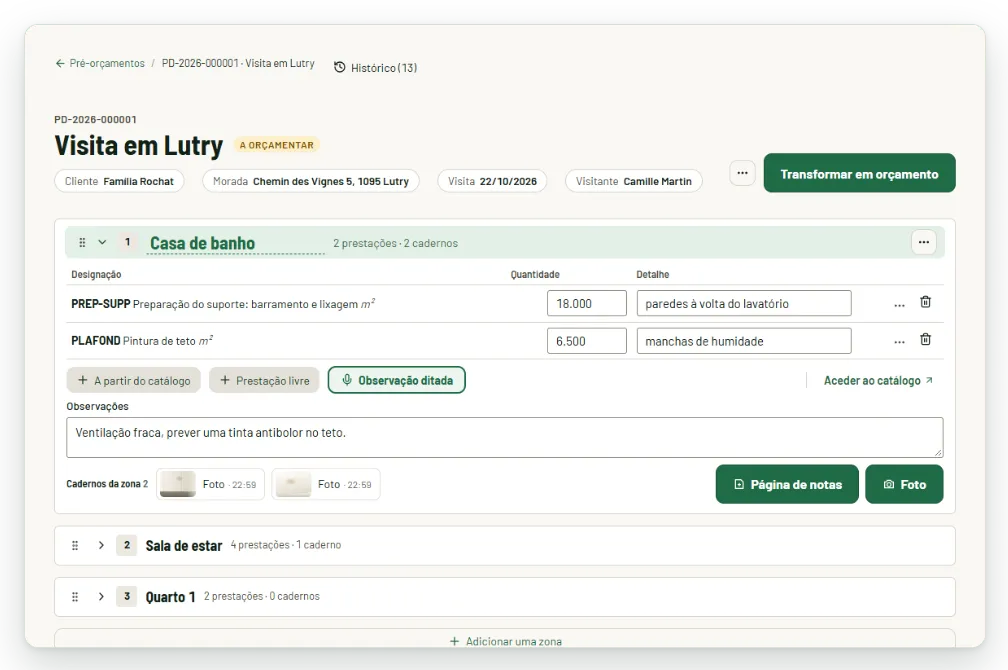1008x670 pixels.
Task: Expand the Quarto 1 zone
Action: click(101, 597)
